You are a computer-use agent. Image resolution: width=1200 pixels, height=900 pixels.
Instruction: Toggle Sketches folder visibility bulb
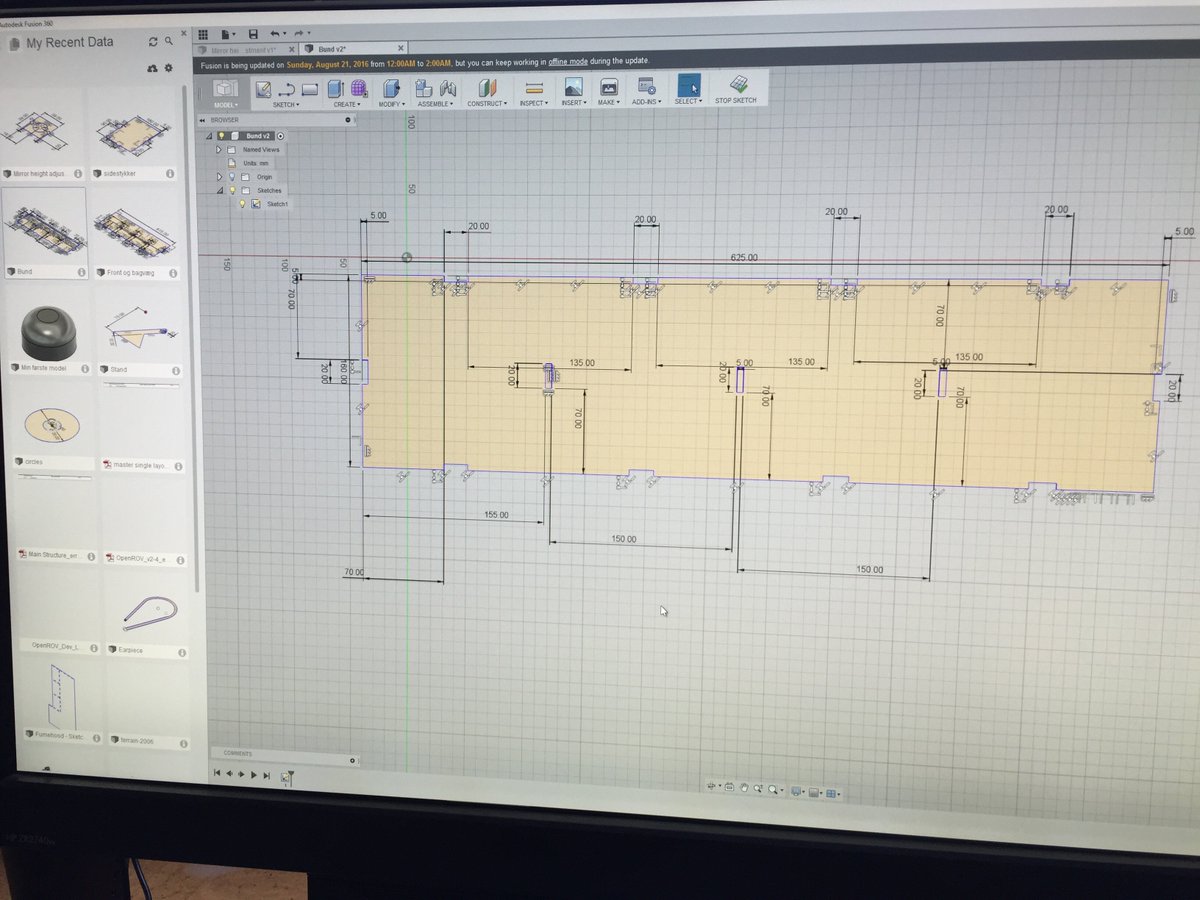coord(233,191)
